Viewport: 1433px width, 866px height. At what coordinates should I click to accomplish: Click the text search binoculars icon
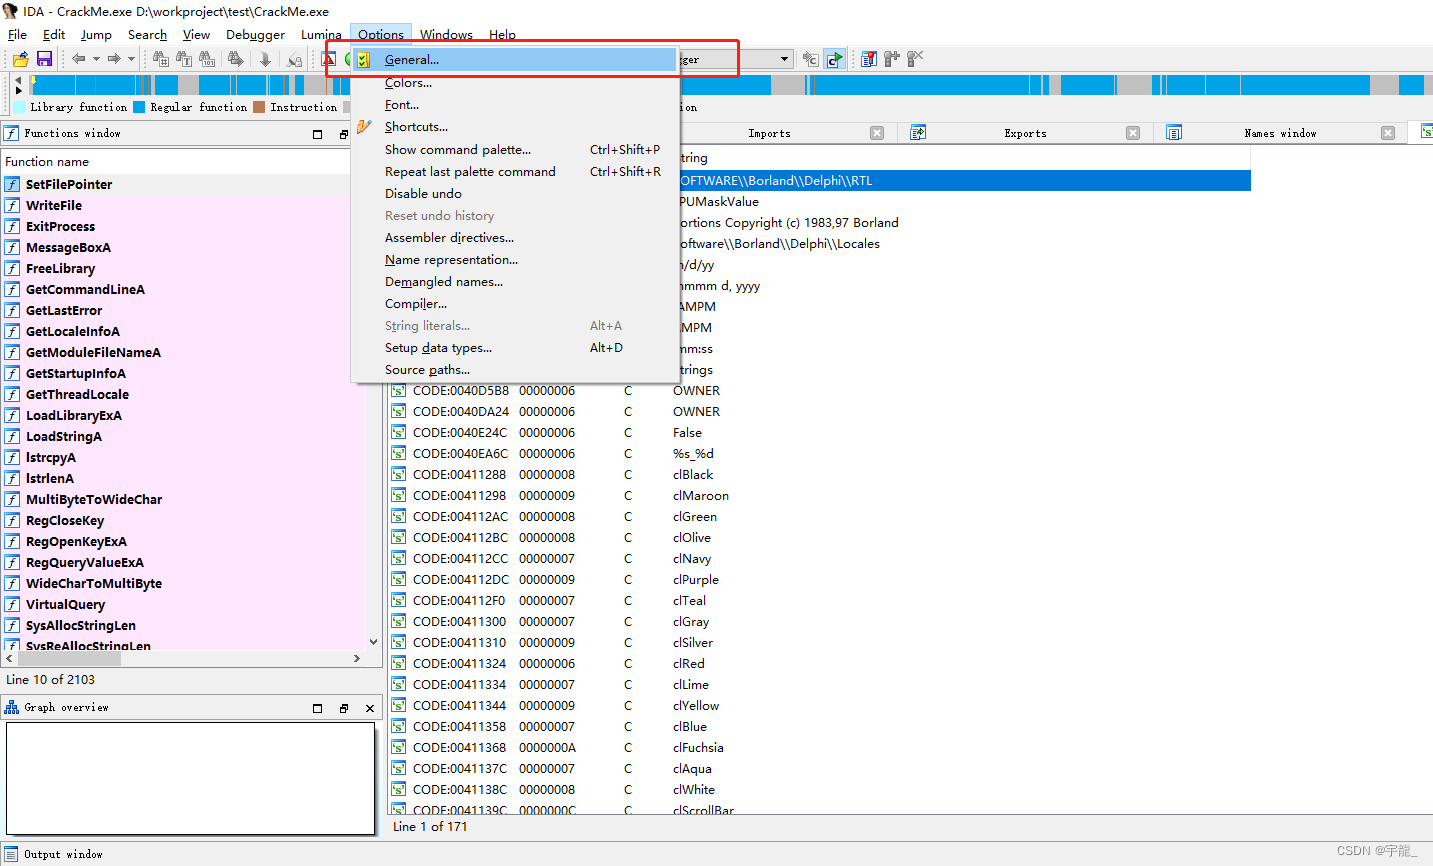[184, 59]
